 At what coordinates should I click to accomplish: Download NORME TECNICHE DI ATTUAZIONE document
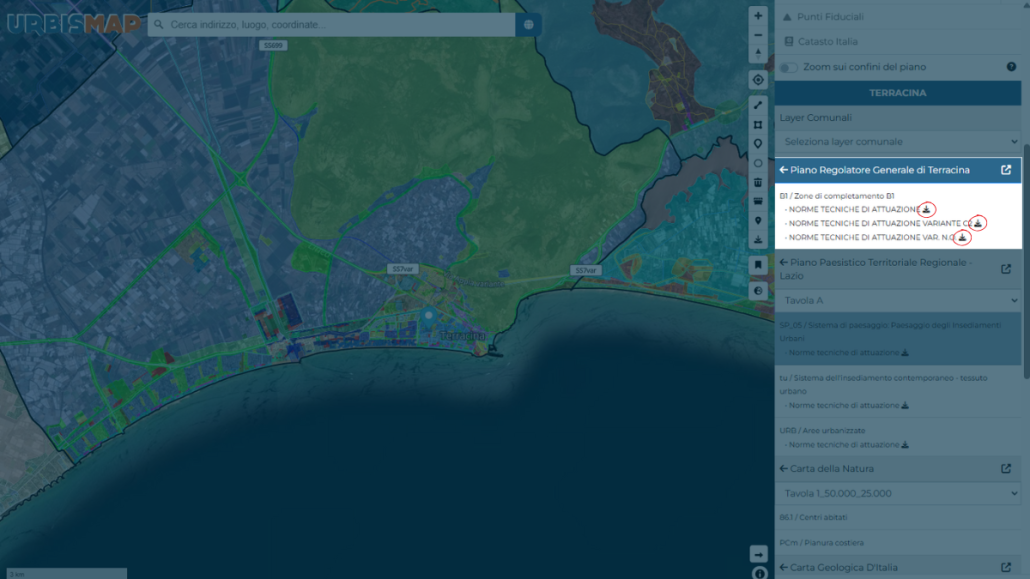point(926,210)
